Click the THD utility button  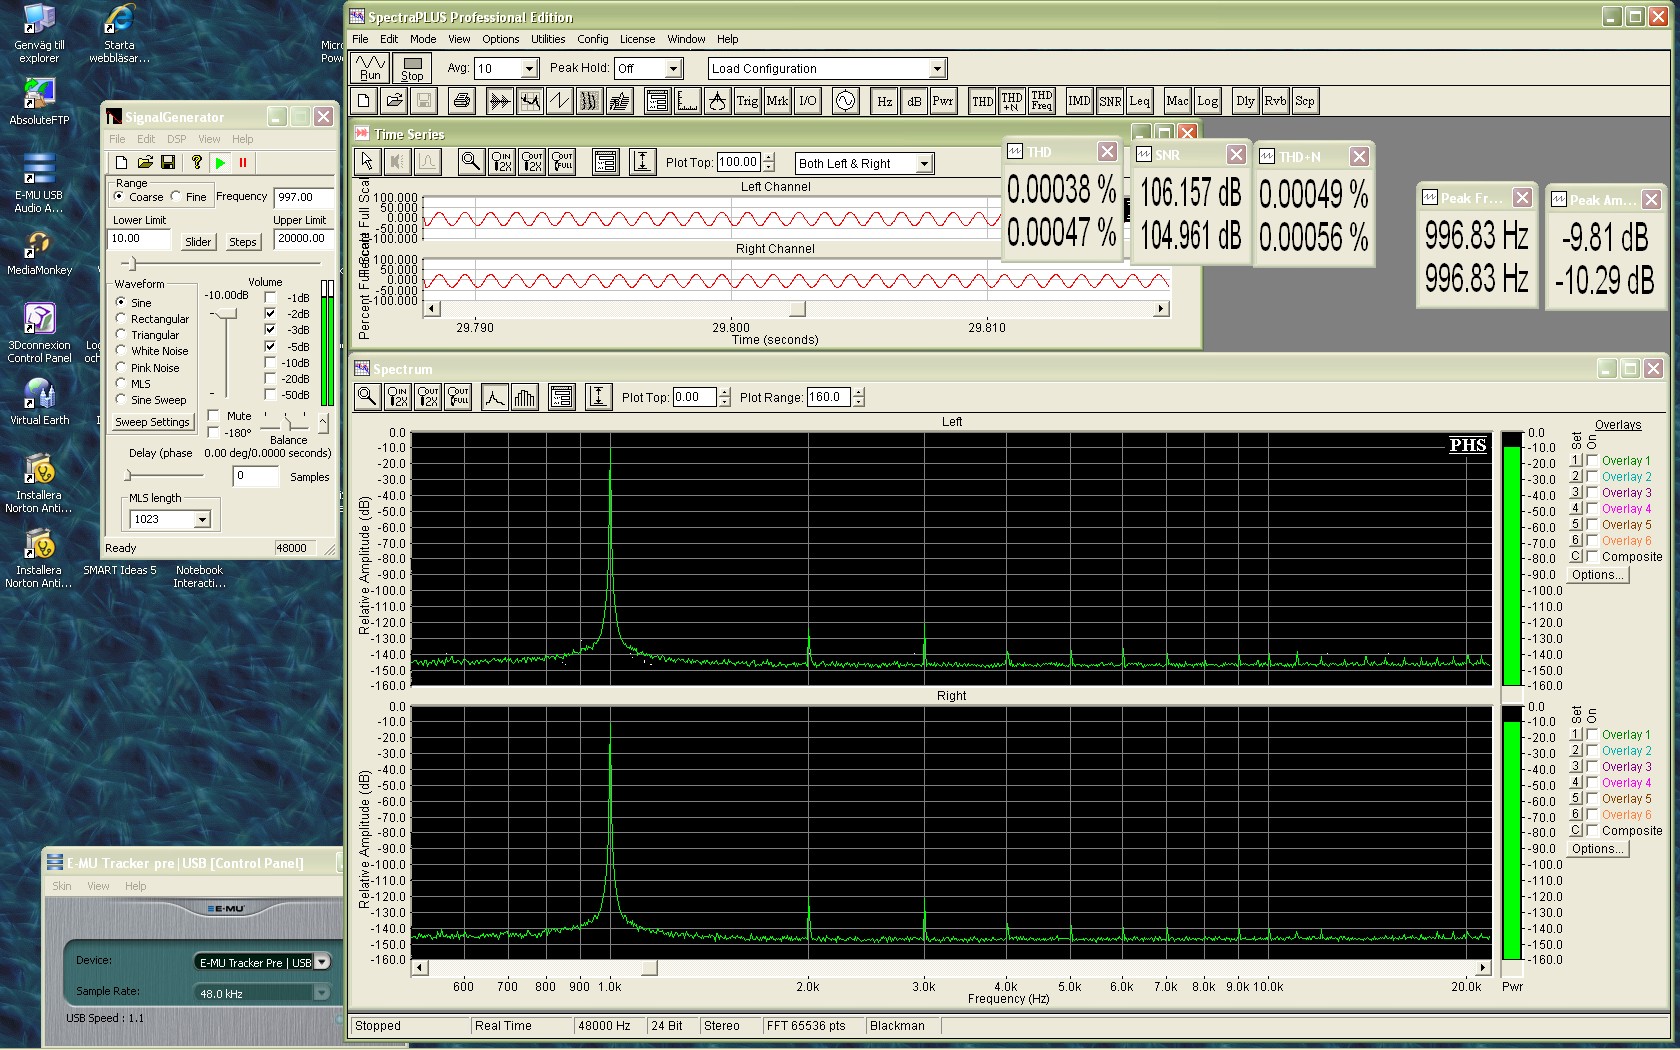[x=982, y=101]
